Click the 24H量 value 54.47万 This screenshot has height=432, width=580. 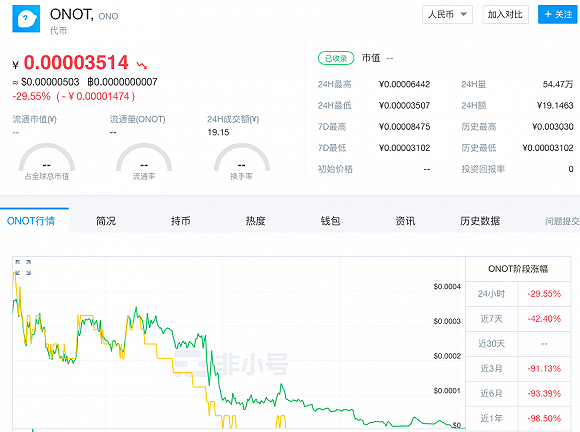[x=558, y=84]
